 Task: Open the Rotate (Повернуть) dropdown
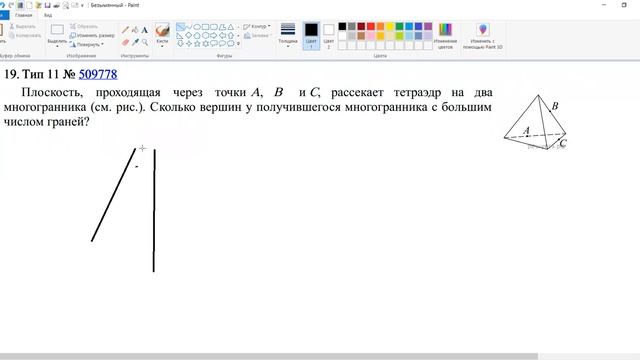click(x=87, y=44)
